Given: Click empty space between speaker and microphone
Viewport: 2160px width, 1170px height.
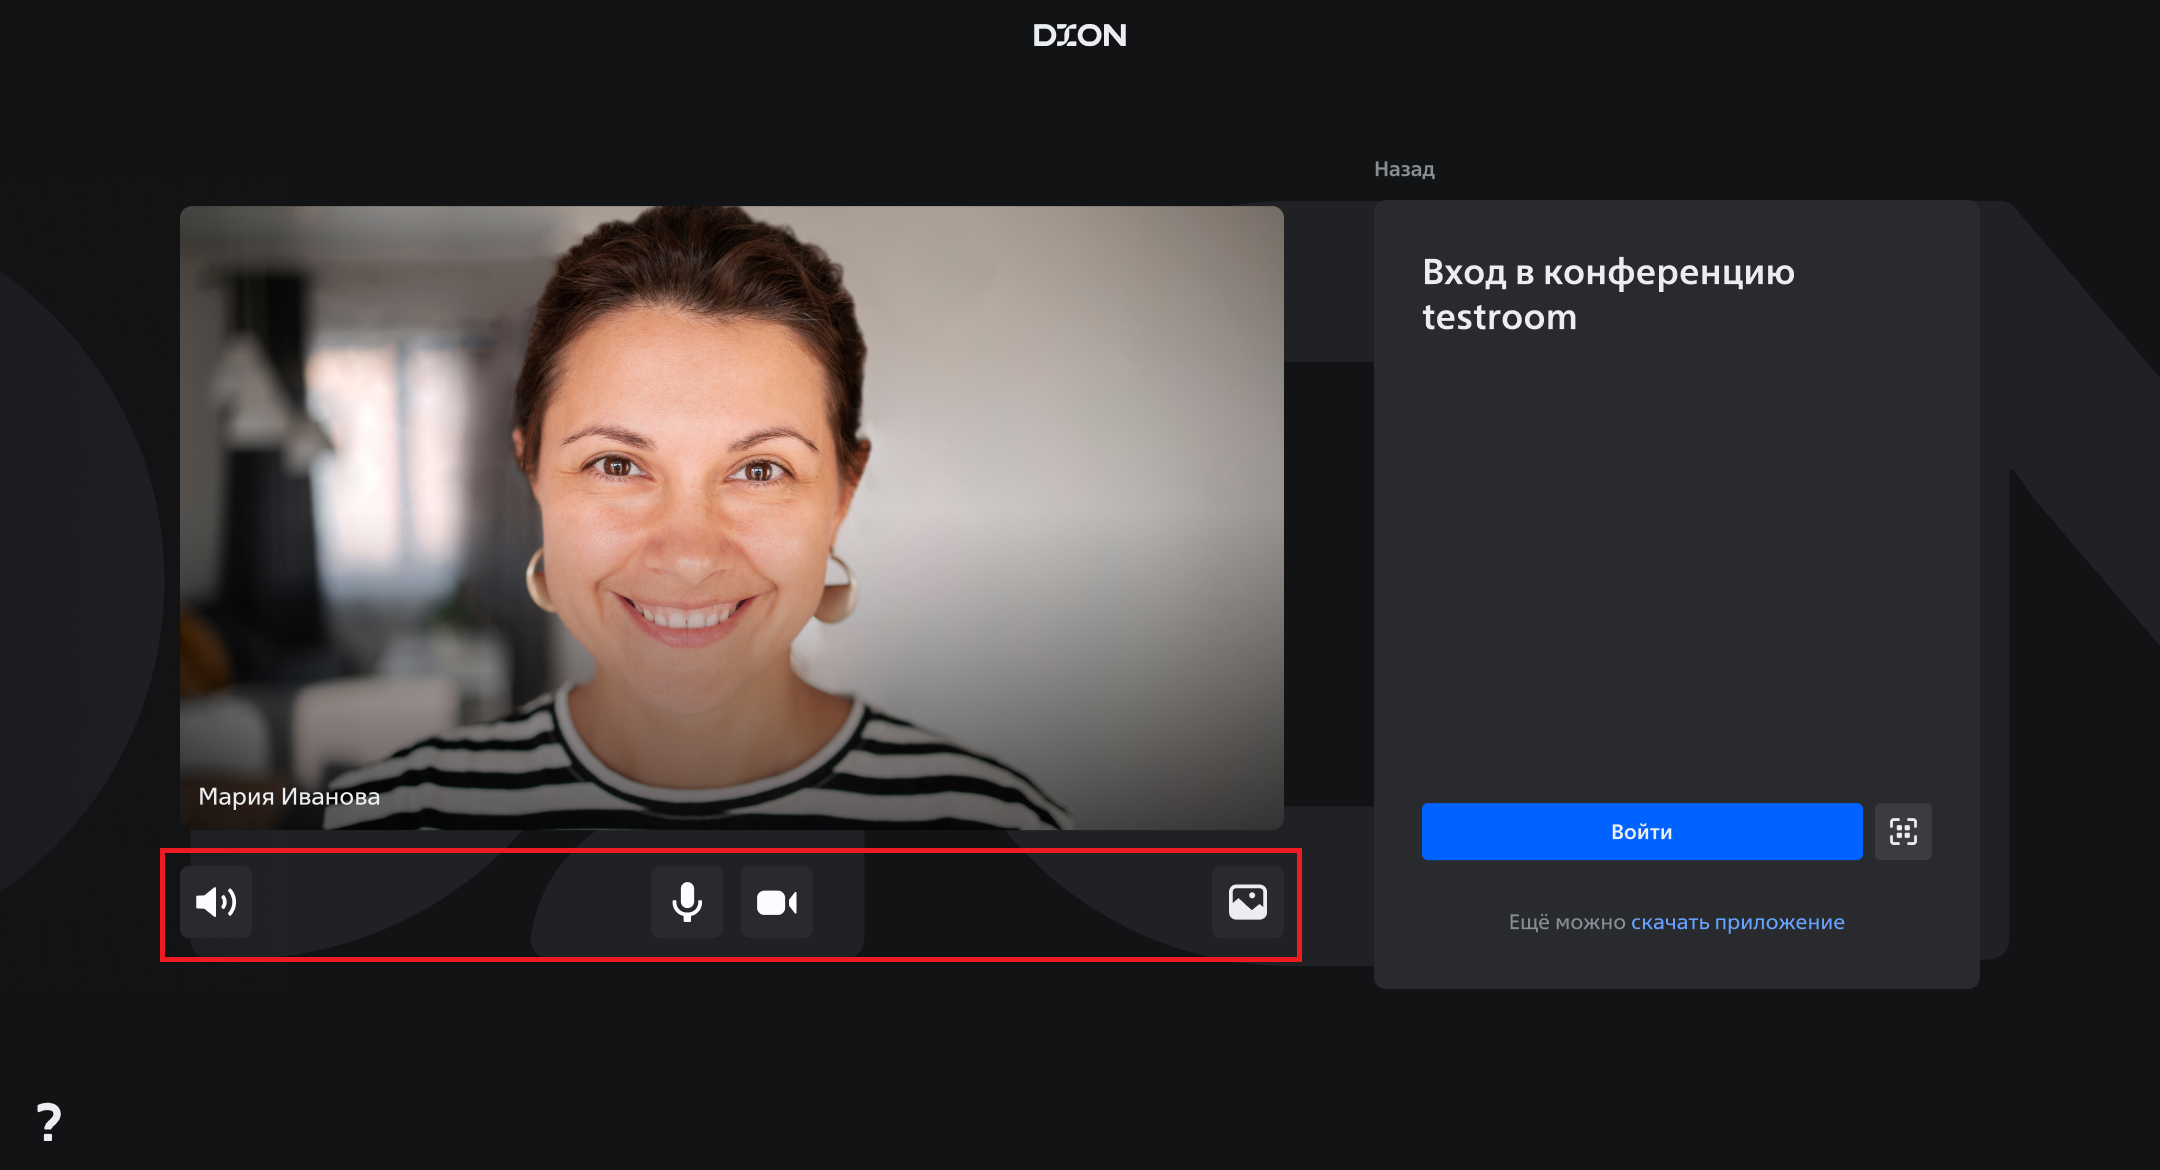Looking at the screenshot, I should coord(450,902).
